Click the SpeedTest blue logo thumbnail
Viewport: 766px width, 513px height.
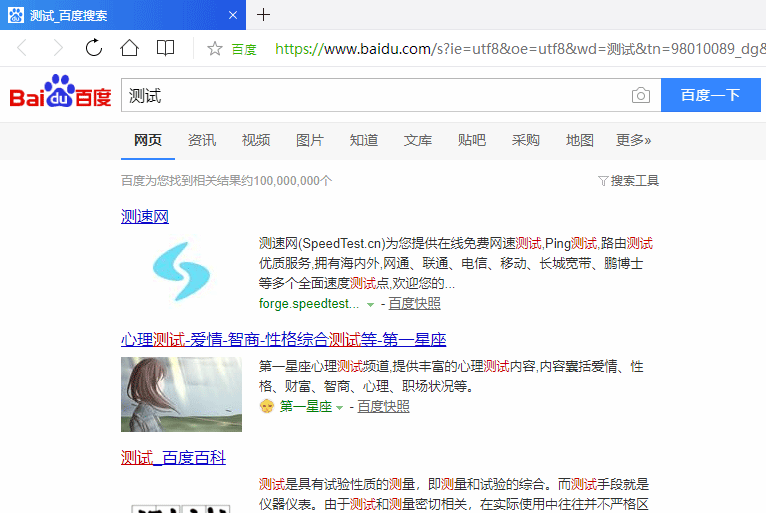pyautogui.click(x=181, y=271)
